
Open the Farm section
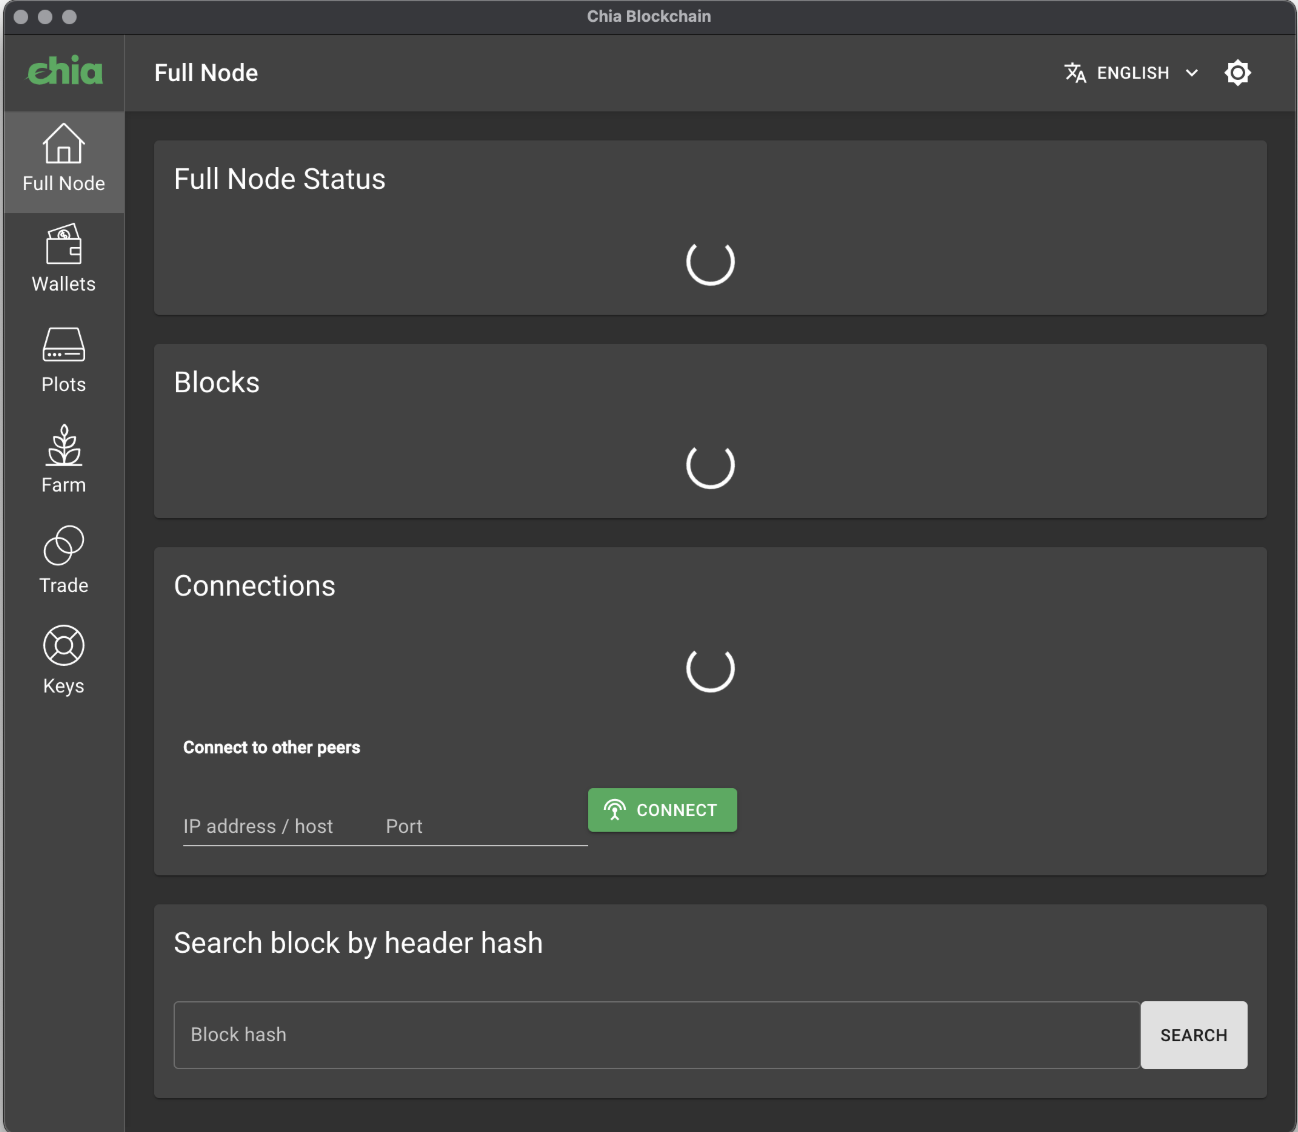pyautogui.click(x=64, y=462)
